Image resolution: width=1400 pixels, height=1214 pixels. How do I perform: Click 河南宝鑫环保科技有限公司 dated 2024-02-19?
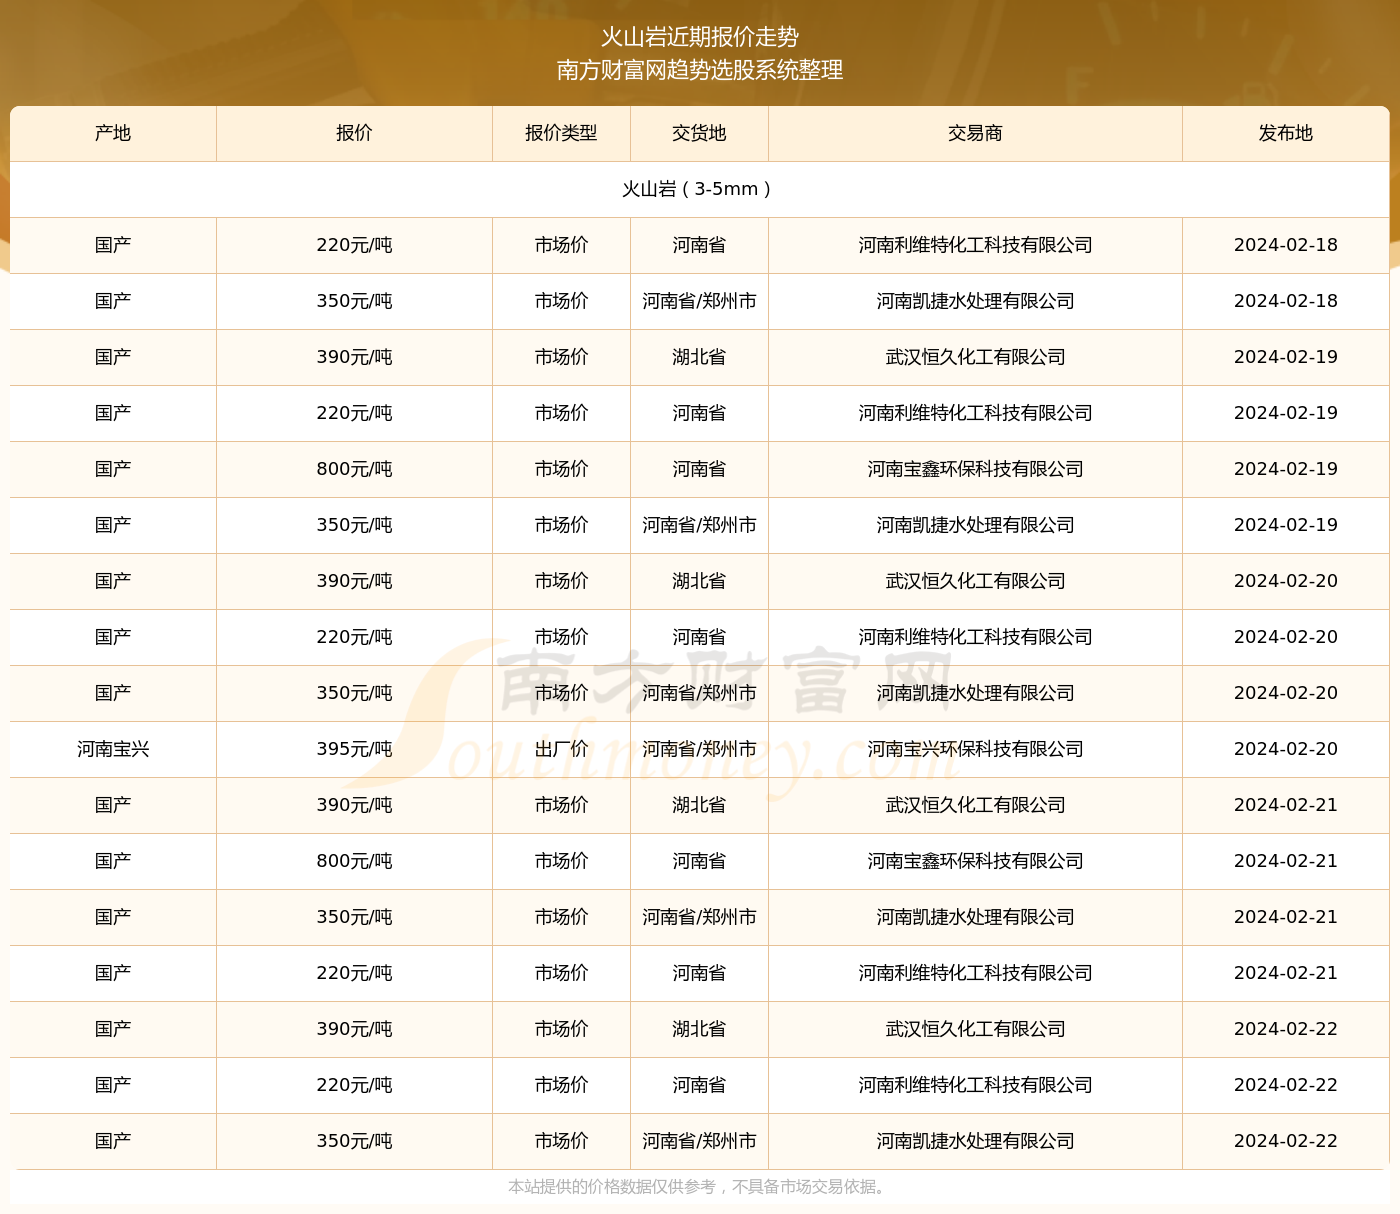coord(975,469)
